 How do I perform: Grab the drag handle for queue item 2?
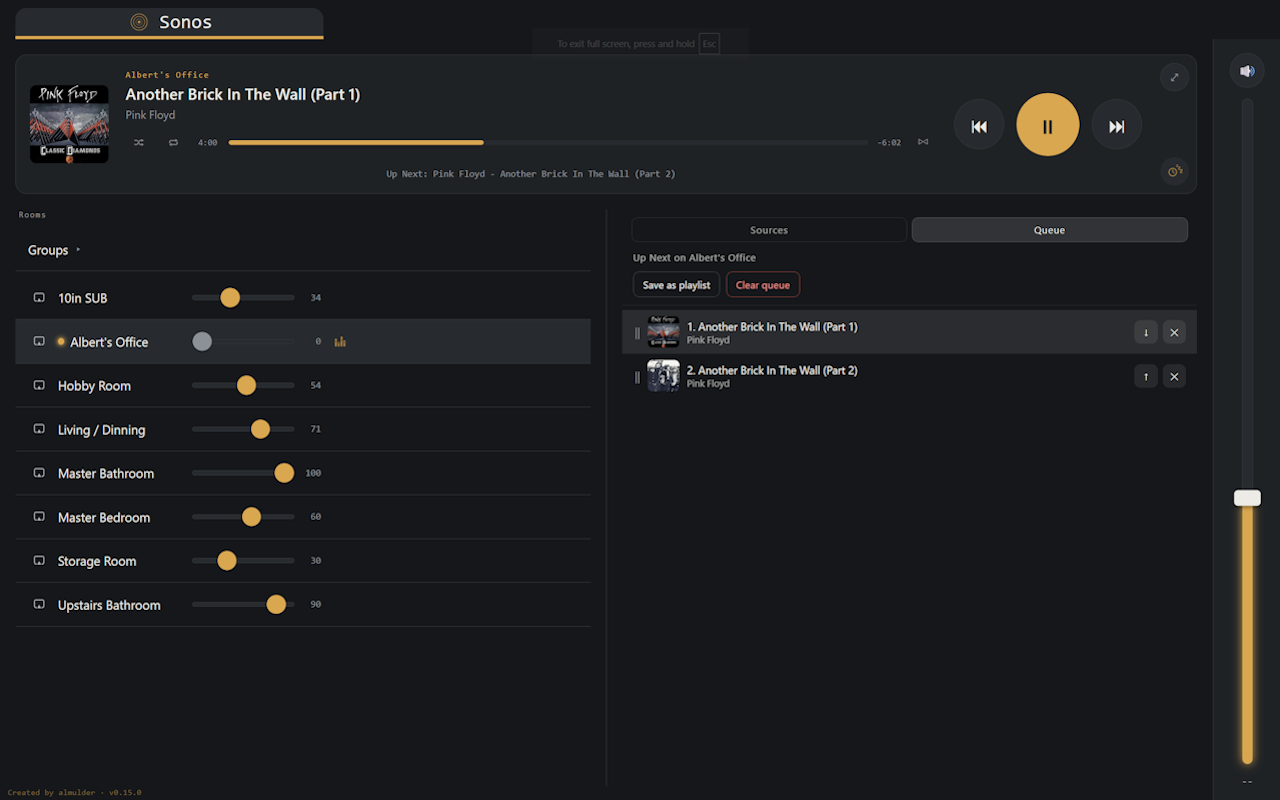tap(637, 377)
